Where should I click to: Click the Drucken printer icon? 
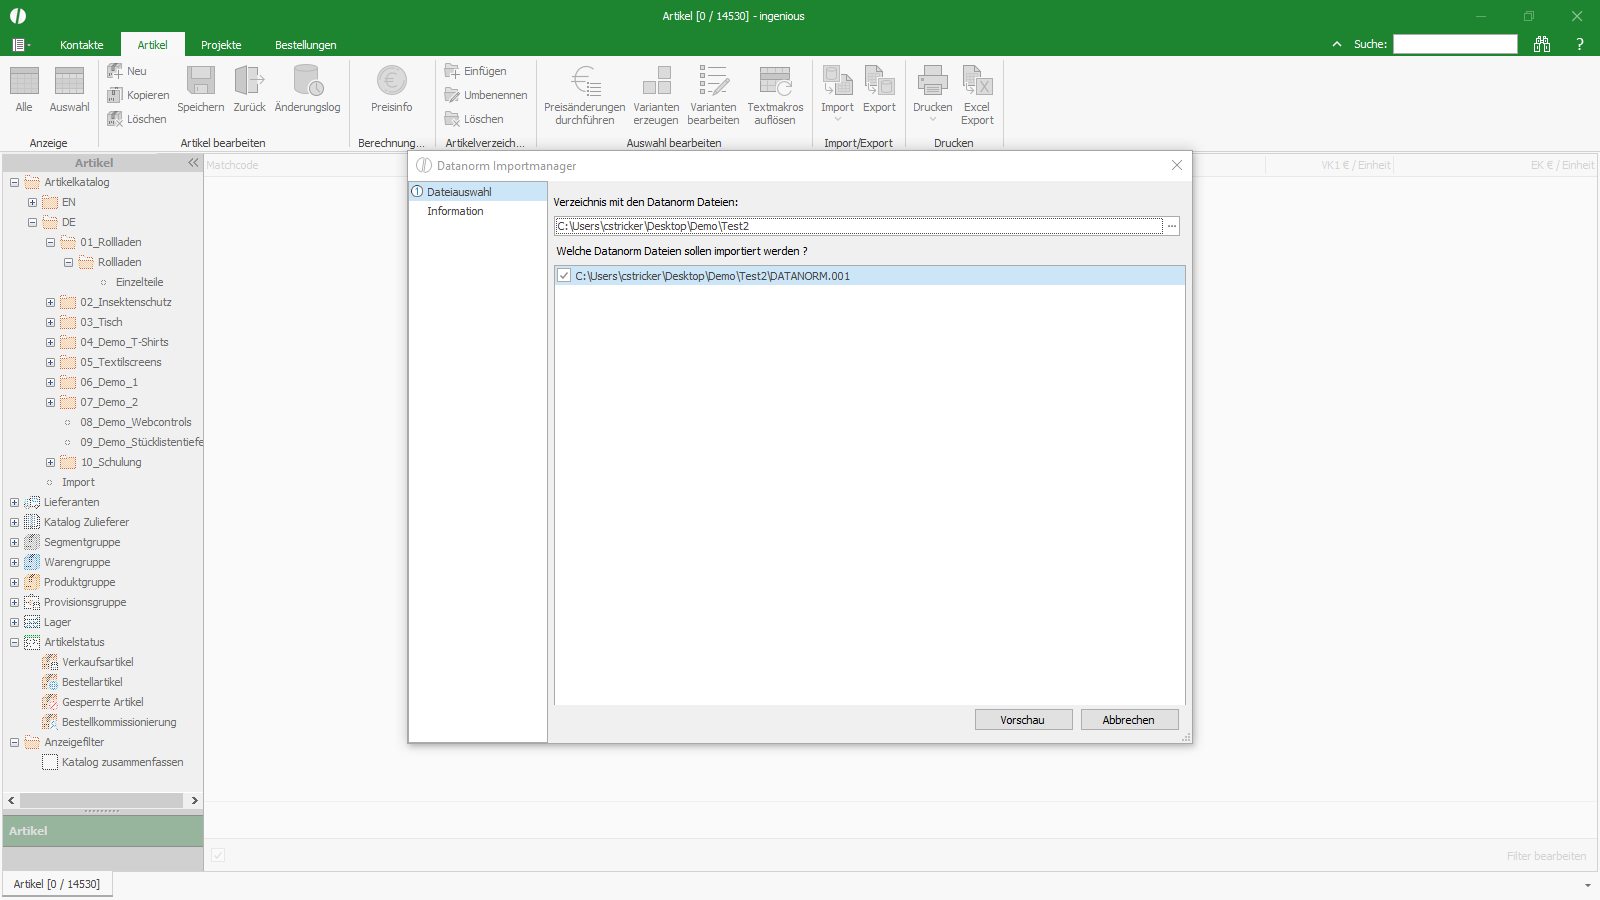[x=932, y=80]
